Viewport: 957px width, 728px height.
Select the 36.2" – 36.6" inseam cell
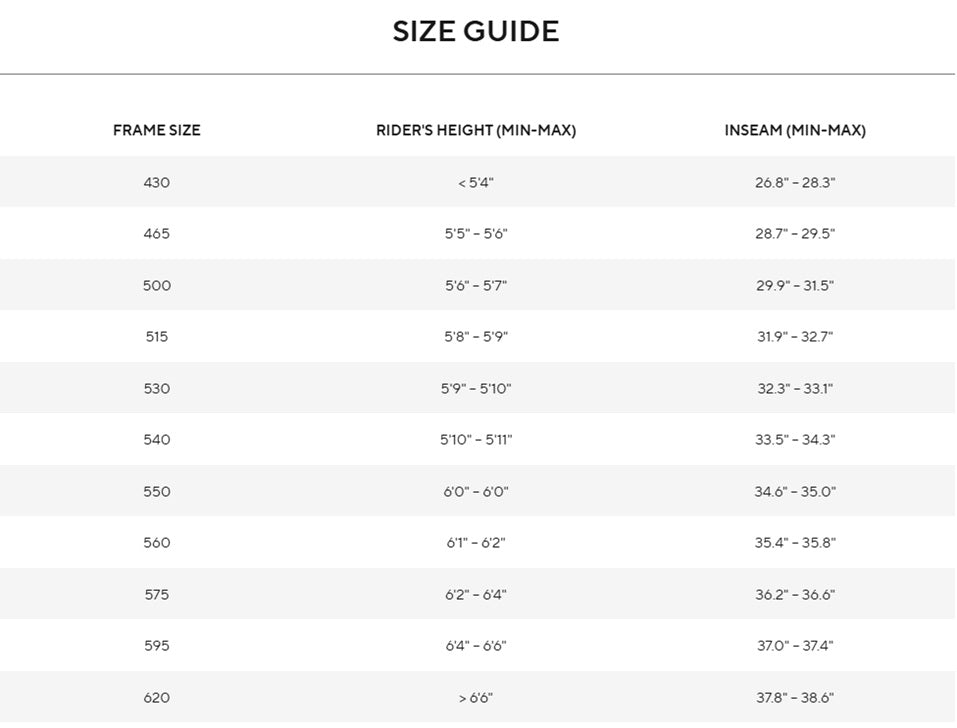pos(795,595)
